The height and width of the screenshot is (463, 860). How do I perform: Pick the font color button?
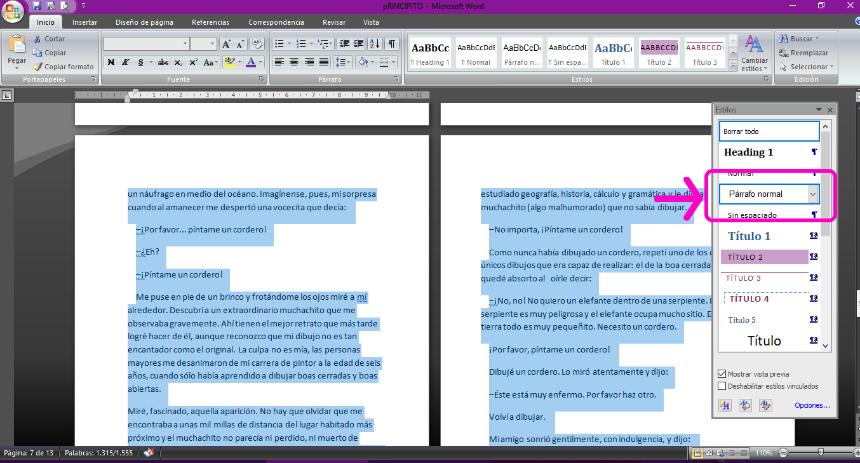click(250, 62)
